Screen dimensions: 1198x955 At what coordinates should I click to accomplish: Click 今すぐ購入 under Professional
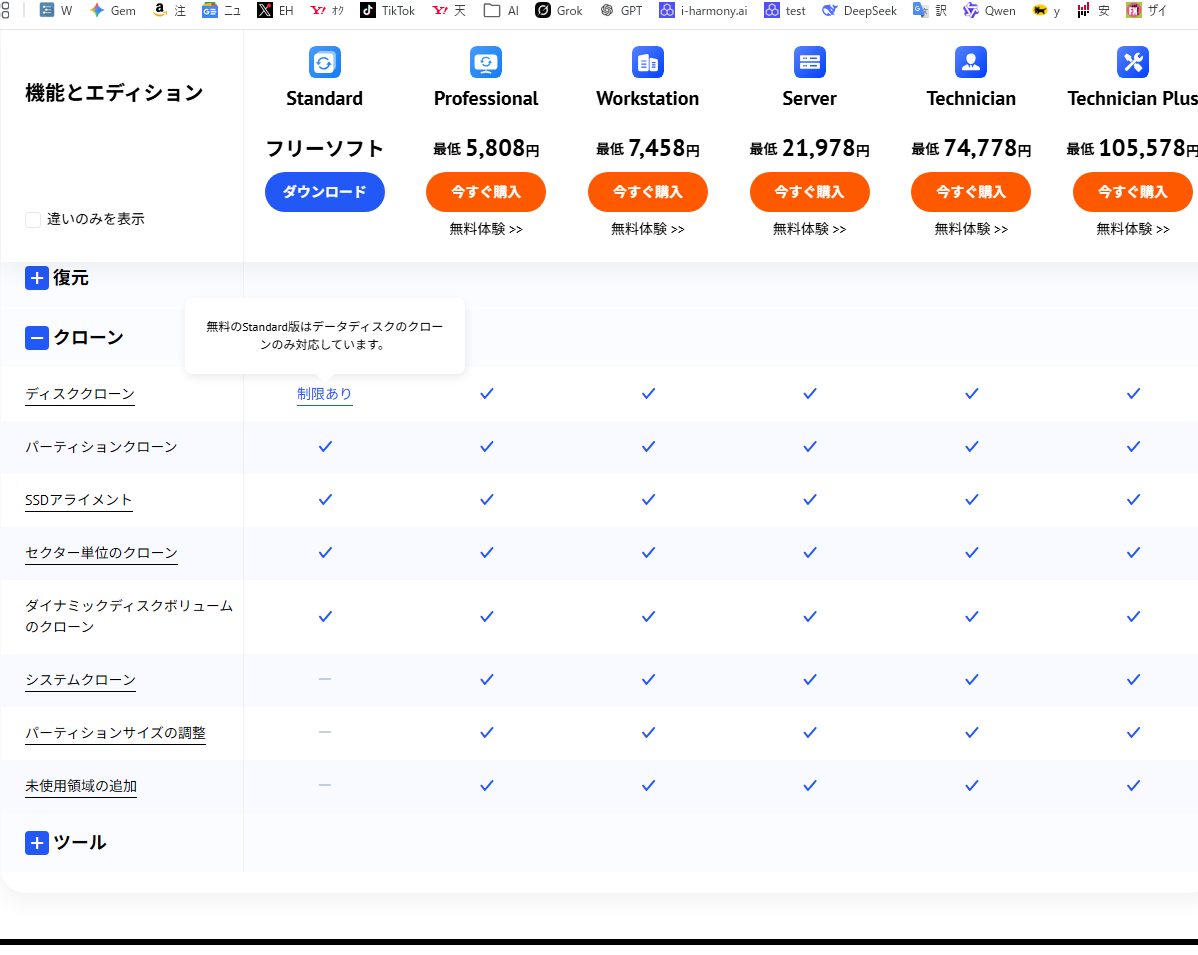coord(486,192)
